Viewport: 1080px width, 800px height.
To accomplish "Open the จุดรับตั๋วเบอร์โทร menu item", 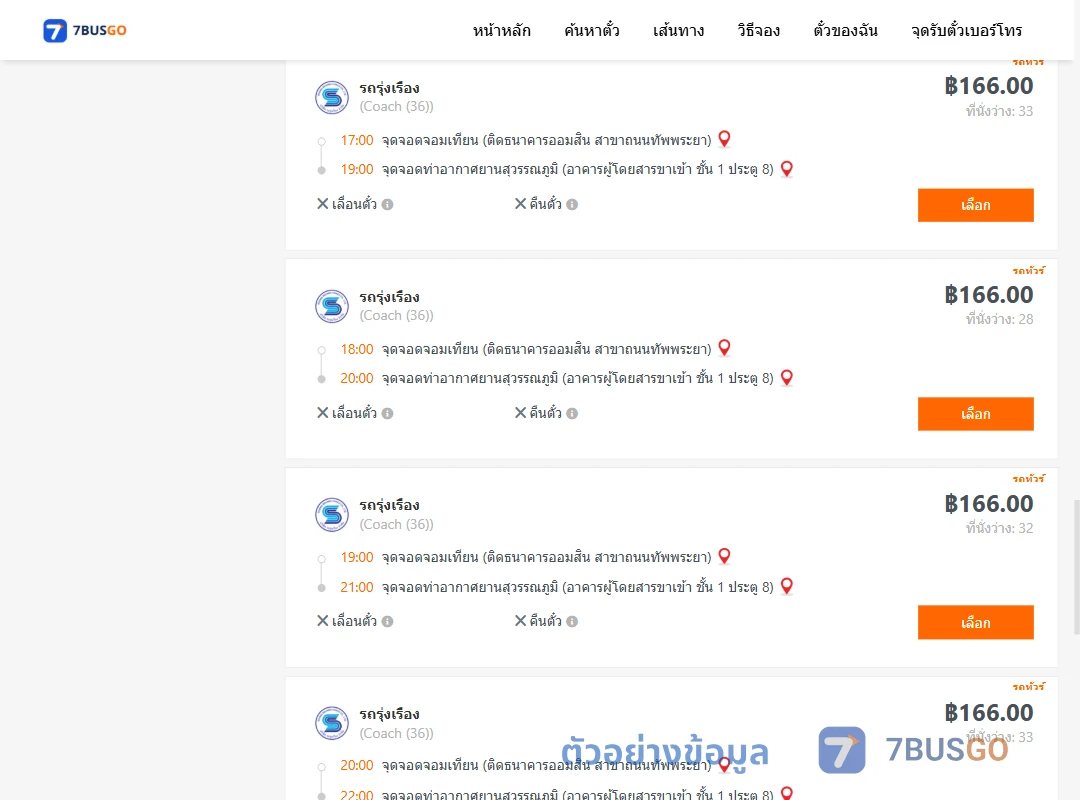I will (966, 30).
